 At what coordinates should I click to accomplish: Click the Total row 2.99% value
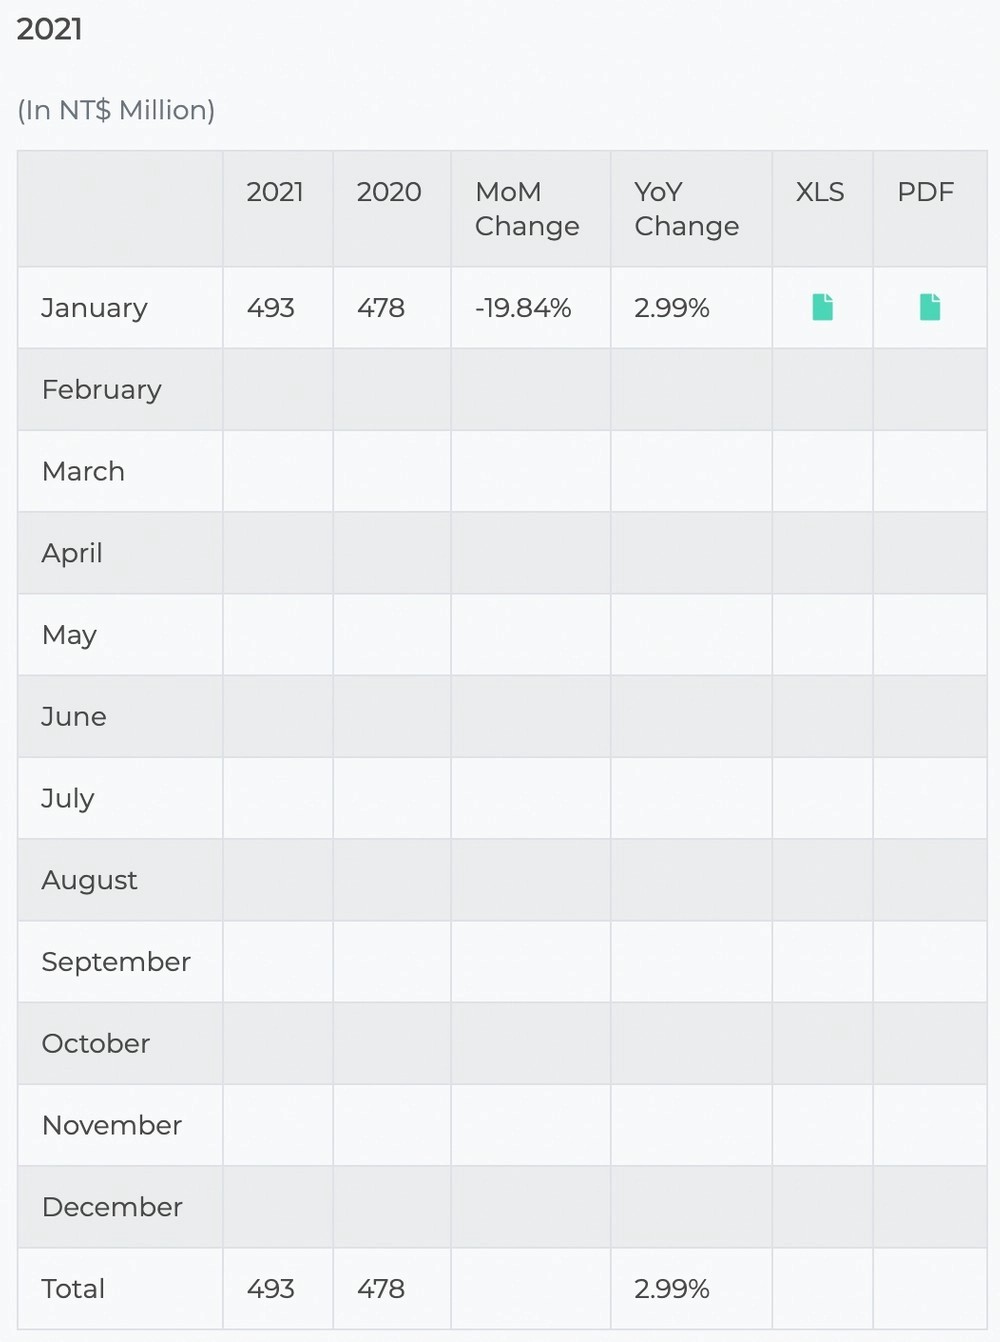[672, 1289]
